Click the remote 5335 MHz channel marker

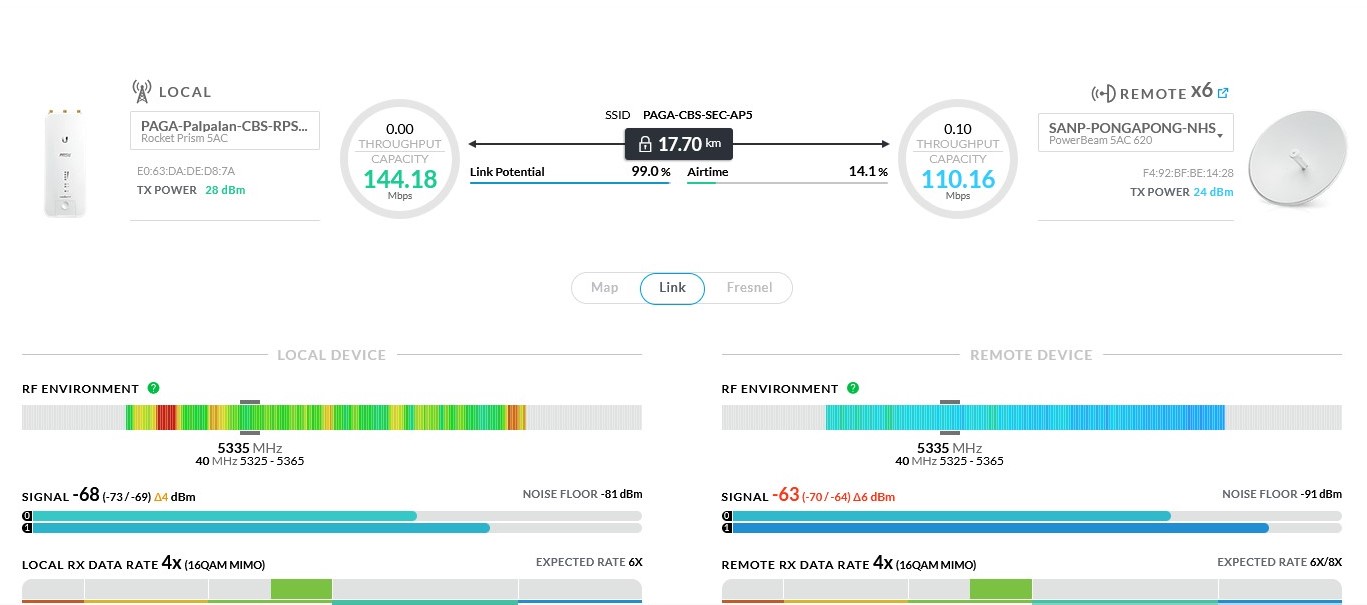pos(949,402)
